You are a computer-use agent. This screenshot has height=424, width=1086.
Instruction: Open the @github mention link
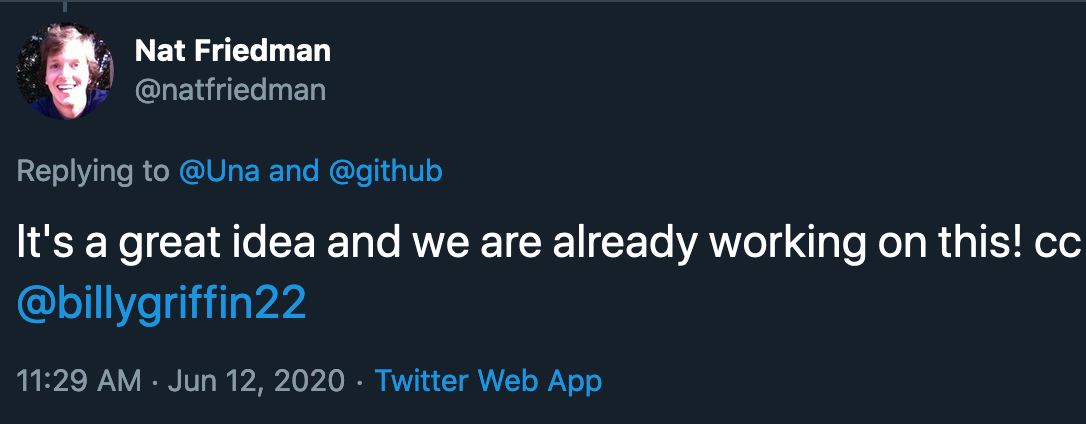click(x=385, y=172)
